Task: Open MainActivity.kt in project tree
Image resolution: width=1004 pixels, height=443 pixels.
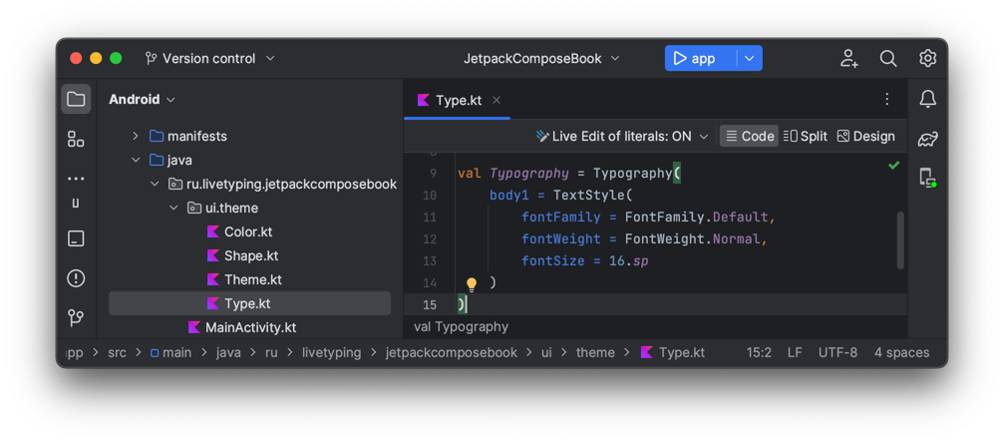Action: [x=250, y=327]
